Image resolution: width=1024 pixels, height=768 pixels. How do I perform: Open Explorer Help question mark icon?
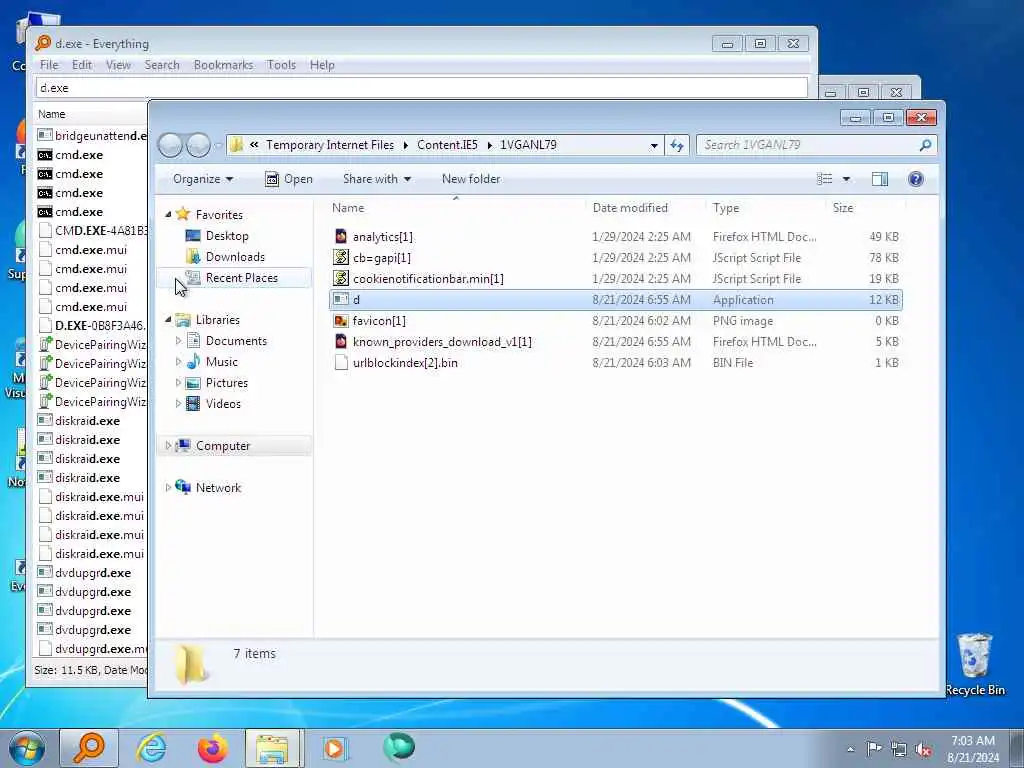click(x=916, y=179)
